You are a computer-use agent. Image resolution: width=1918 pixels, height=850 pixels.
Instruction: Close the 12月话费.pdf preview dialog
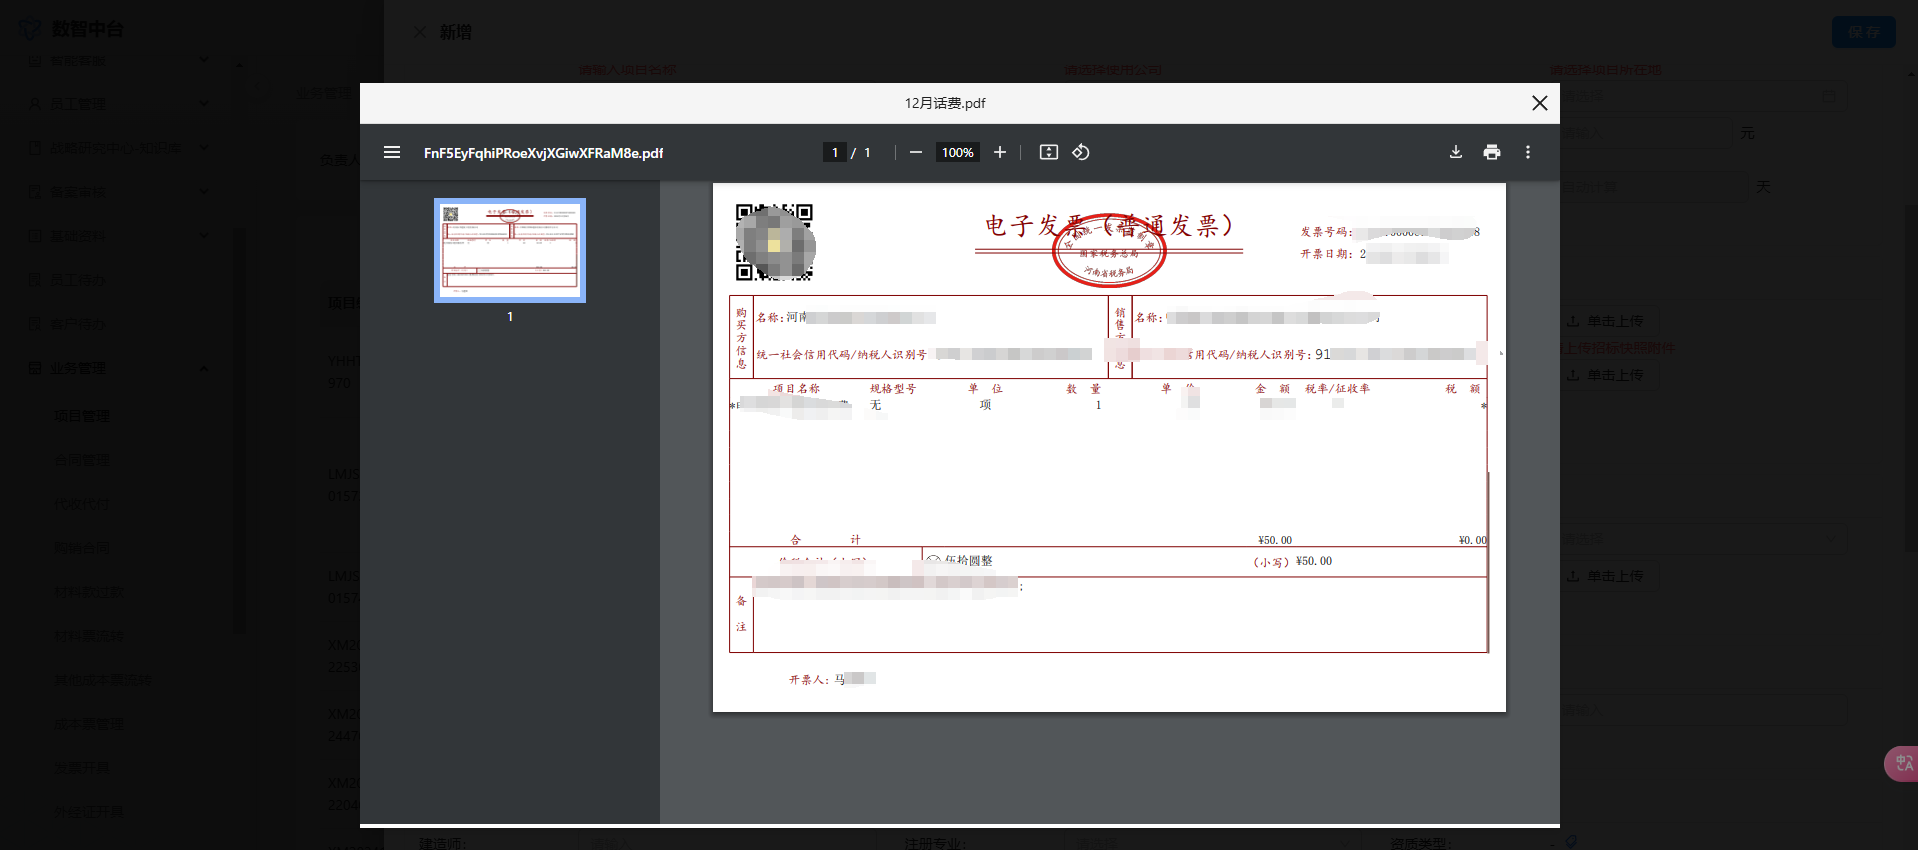(x=1540, y=103)
